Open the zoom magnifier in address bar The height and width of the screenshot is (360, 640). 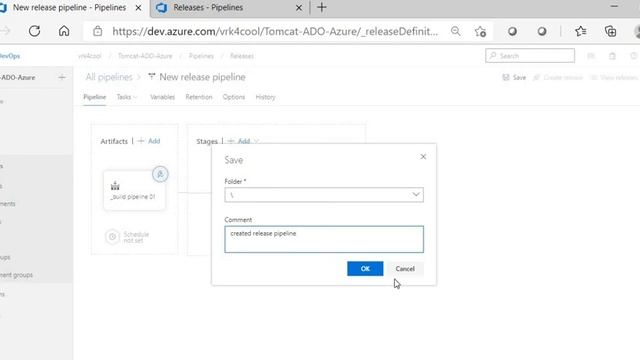[x=456, y=31]
